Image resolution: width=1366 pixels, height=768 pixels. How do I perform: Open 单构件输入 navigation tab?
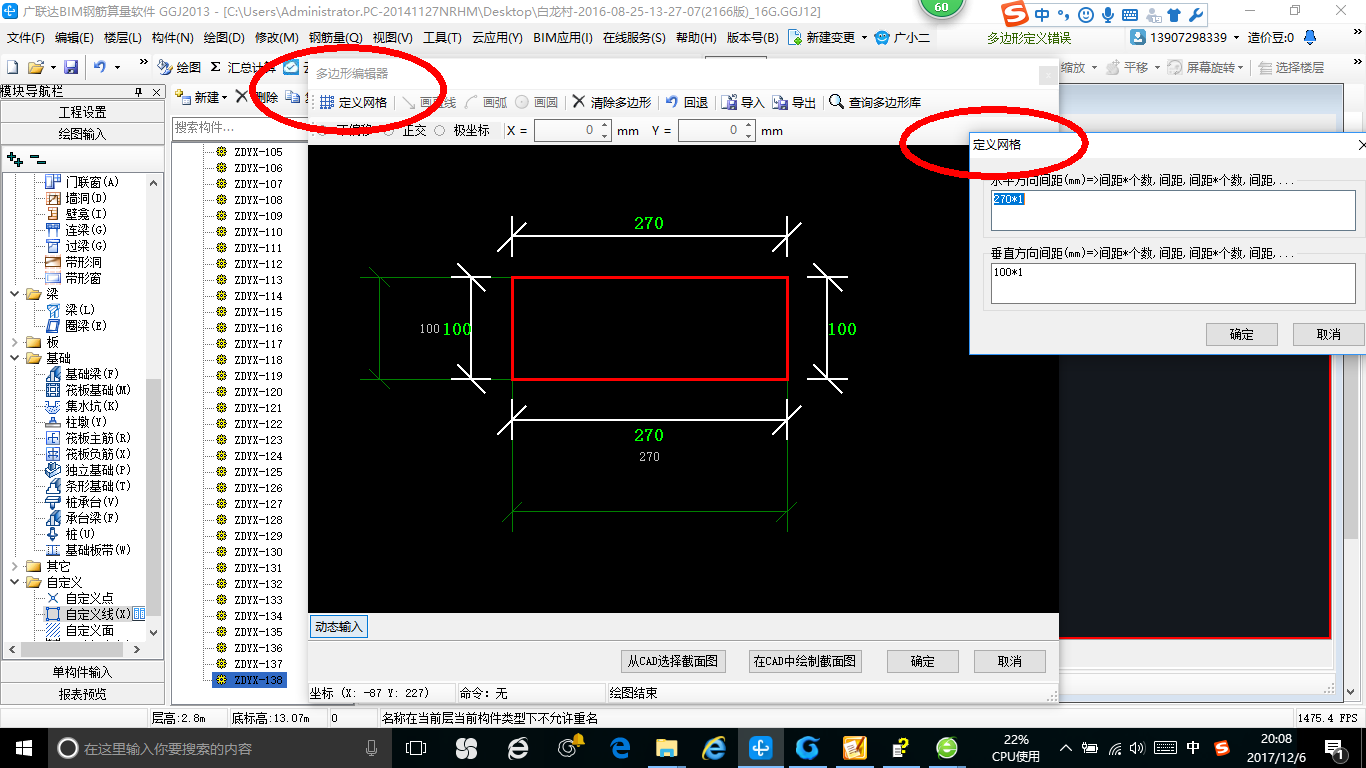point(82,672)
